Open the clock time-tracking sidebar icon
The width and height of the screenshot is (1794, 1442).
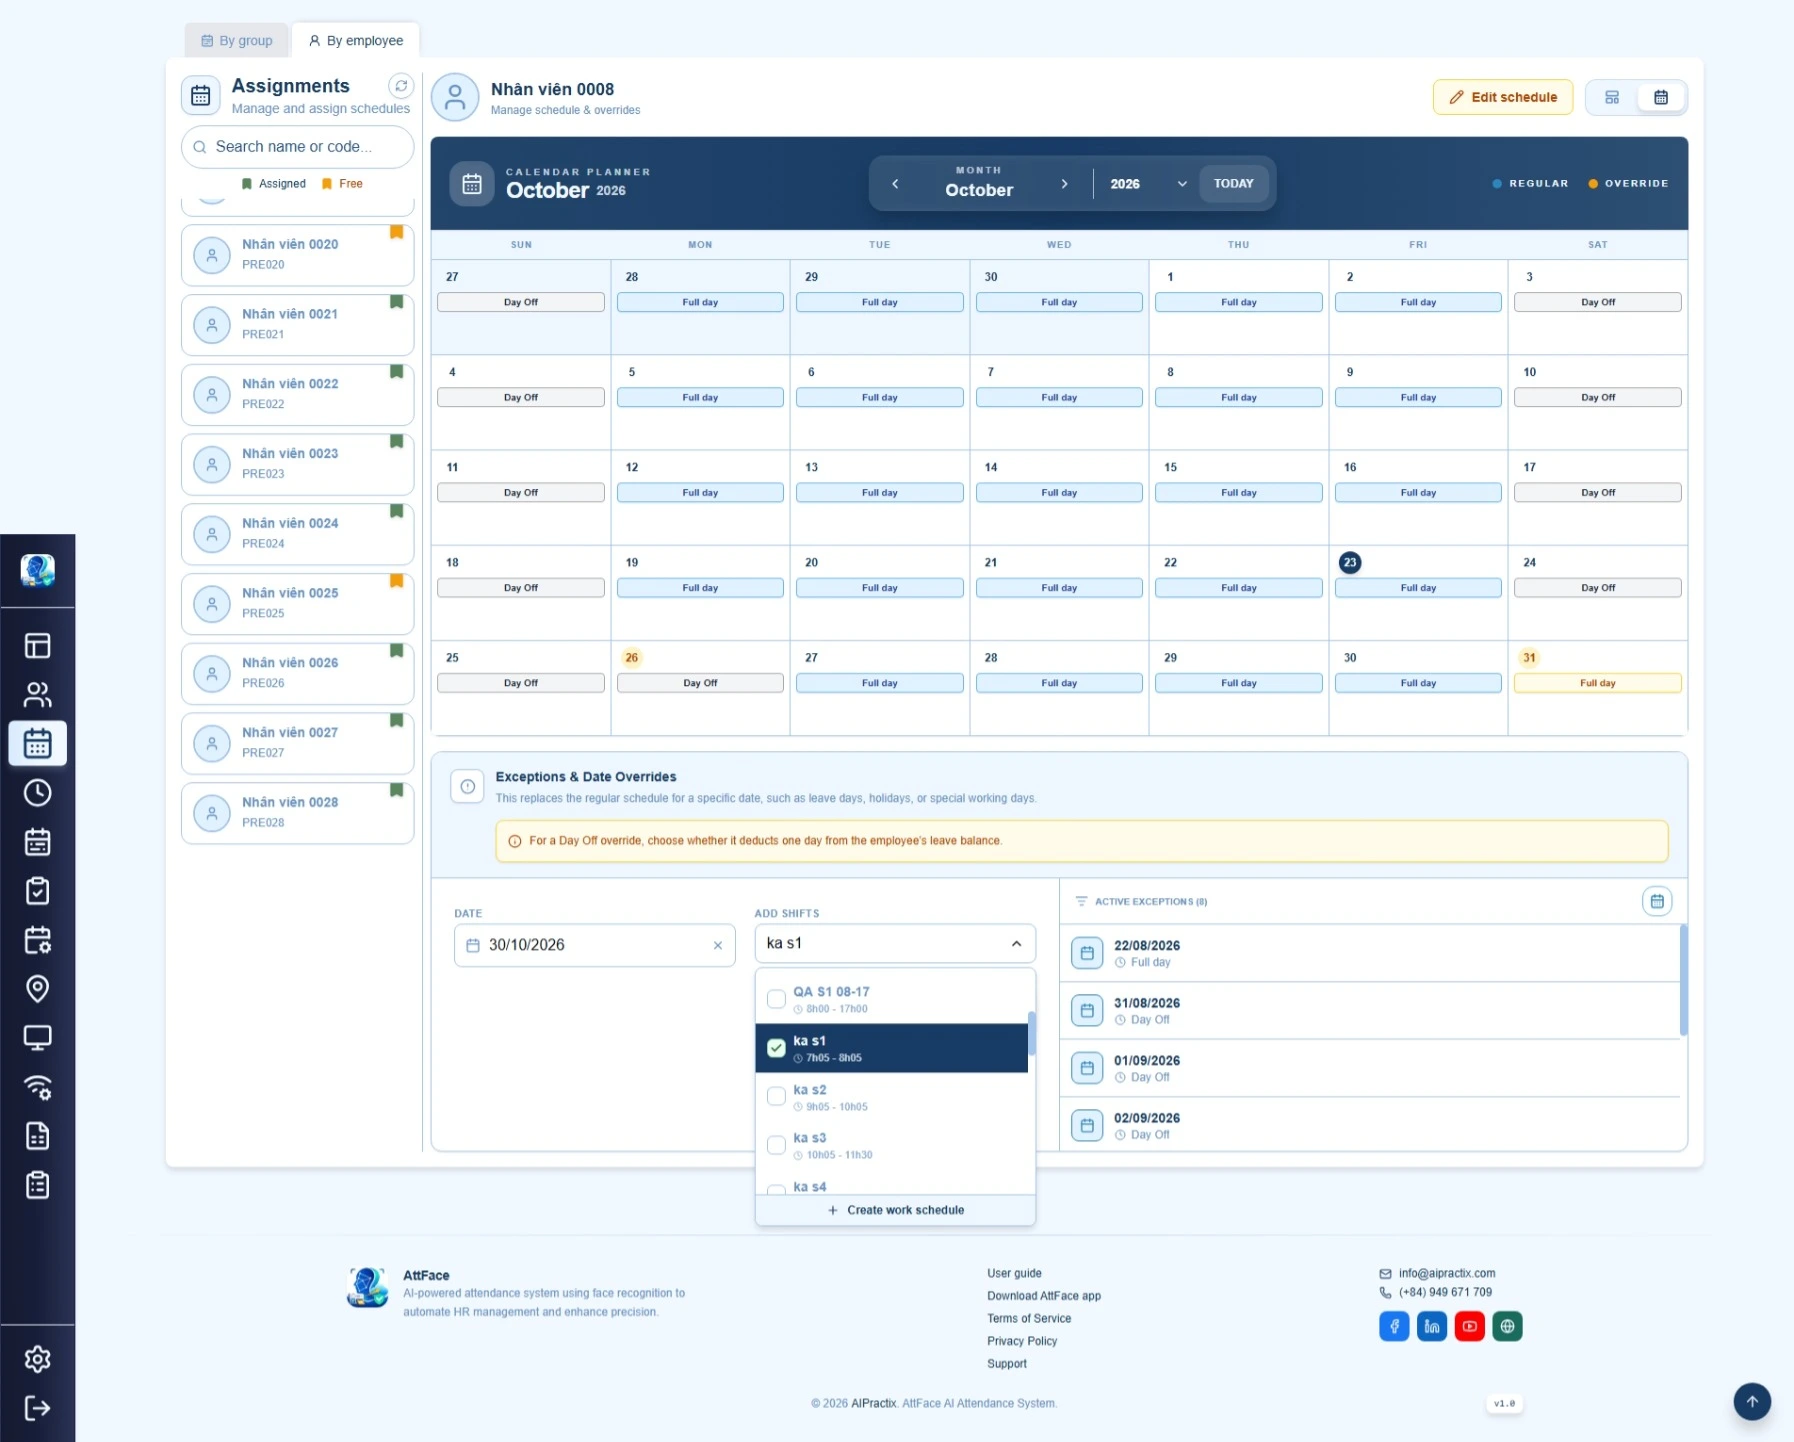(x=37, y=793)
